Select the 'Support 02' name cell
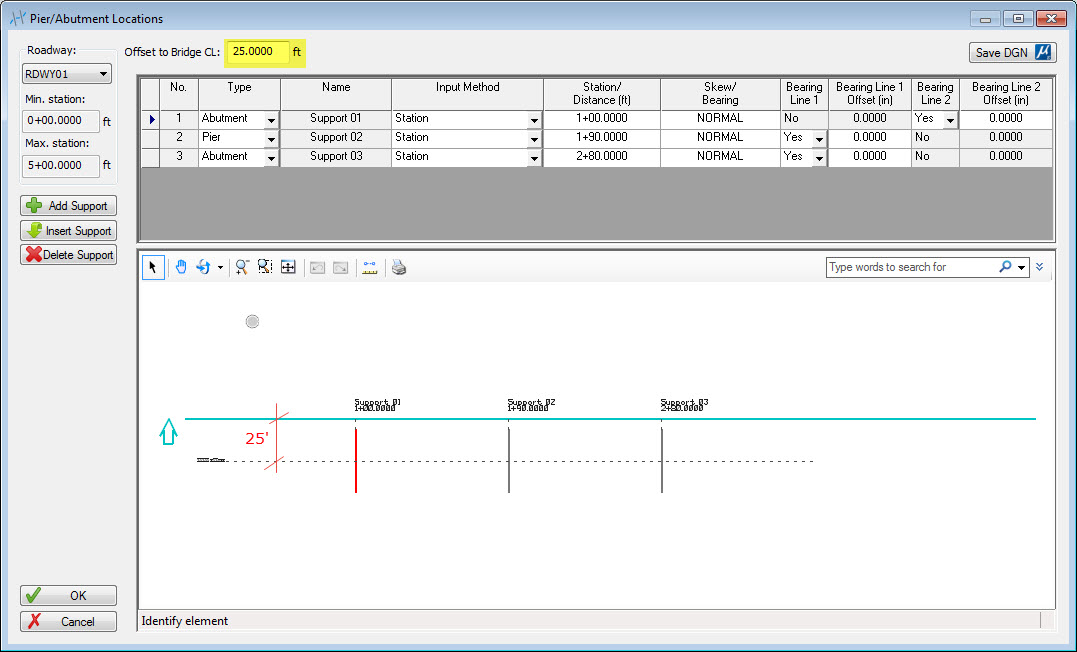Viewport: 1077px width, 652px height. pyautogui.click(x=336, y=138)
